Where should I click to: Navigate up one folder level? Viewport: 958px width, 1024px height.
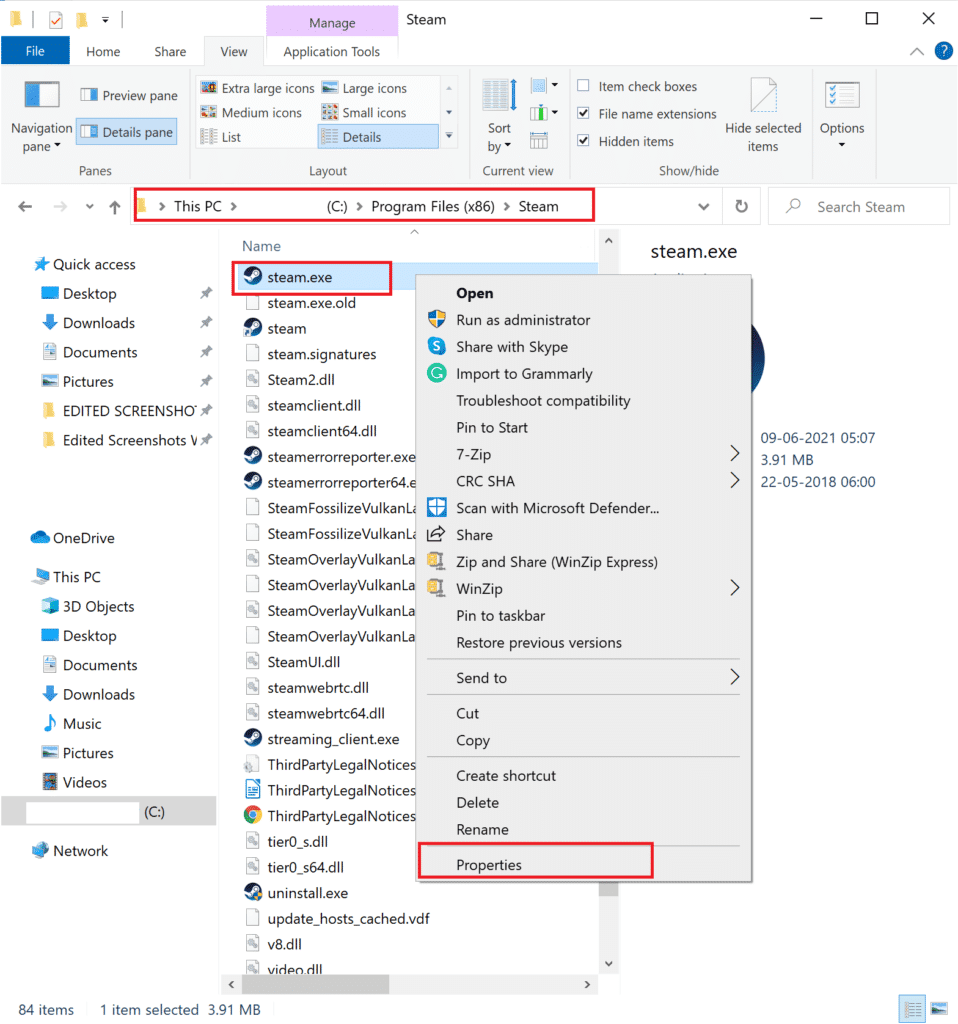tap(115, 206)
